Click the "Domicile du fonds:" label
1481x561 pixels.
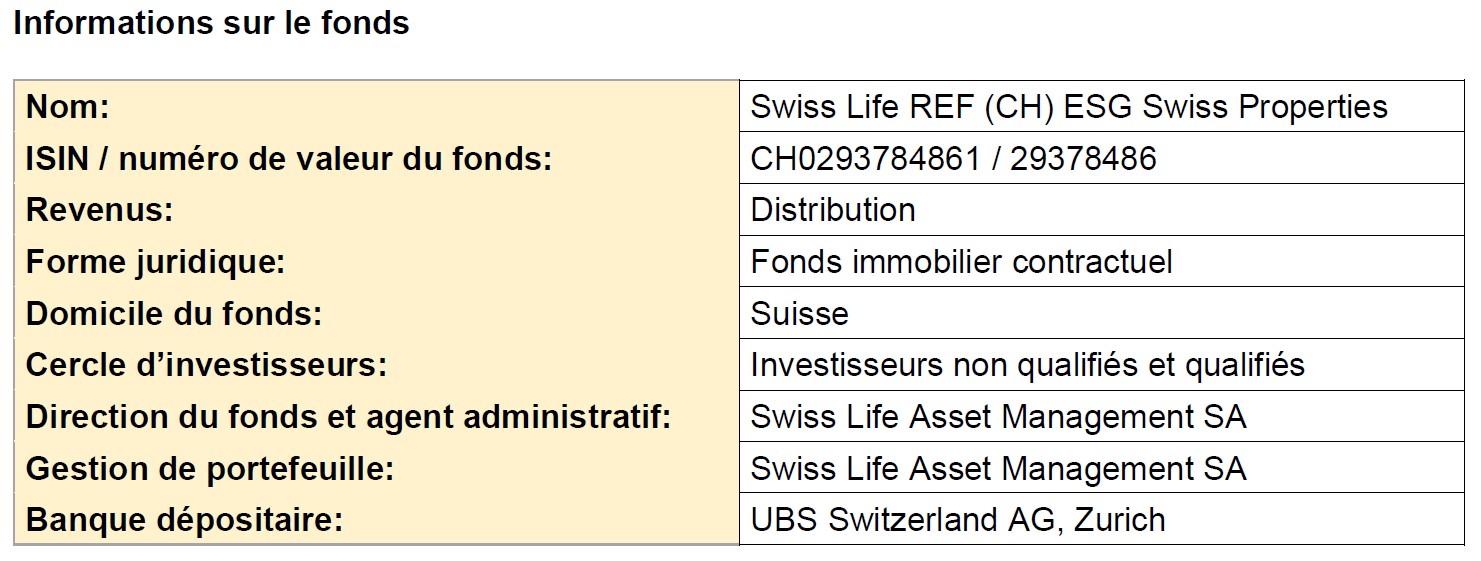174,314
